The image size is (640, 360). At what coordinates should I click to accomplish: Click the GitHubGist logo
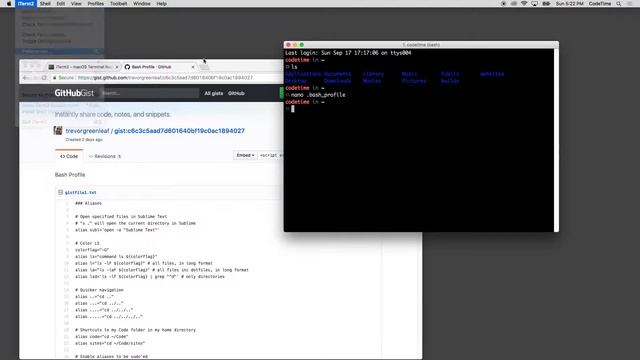[x=74, y=93]
